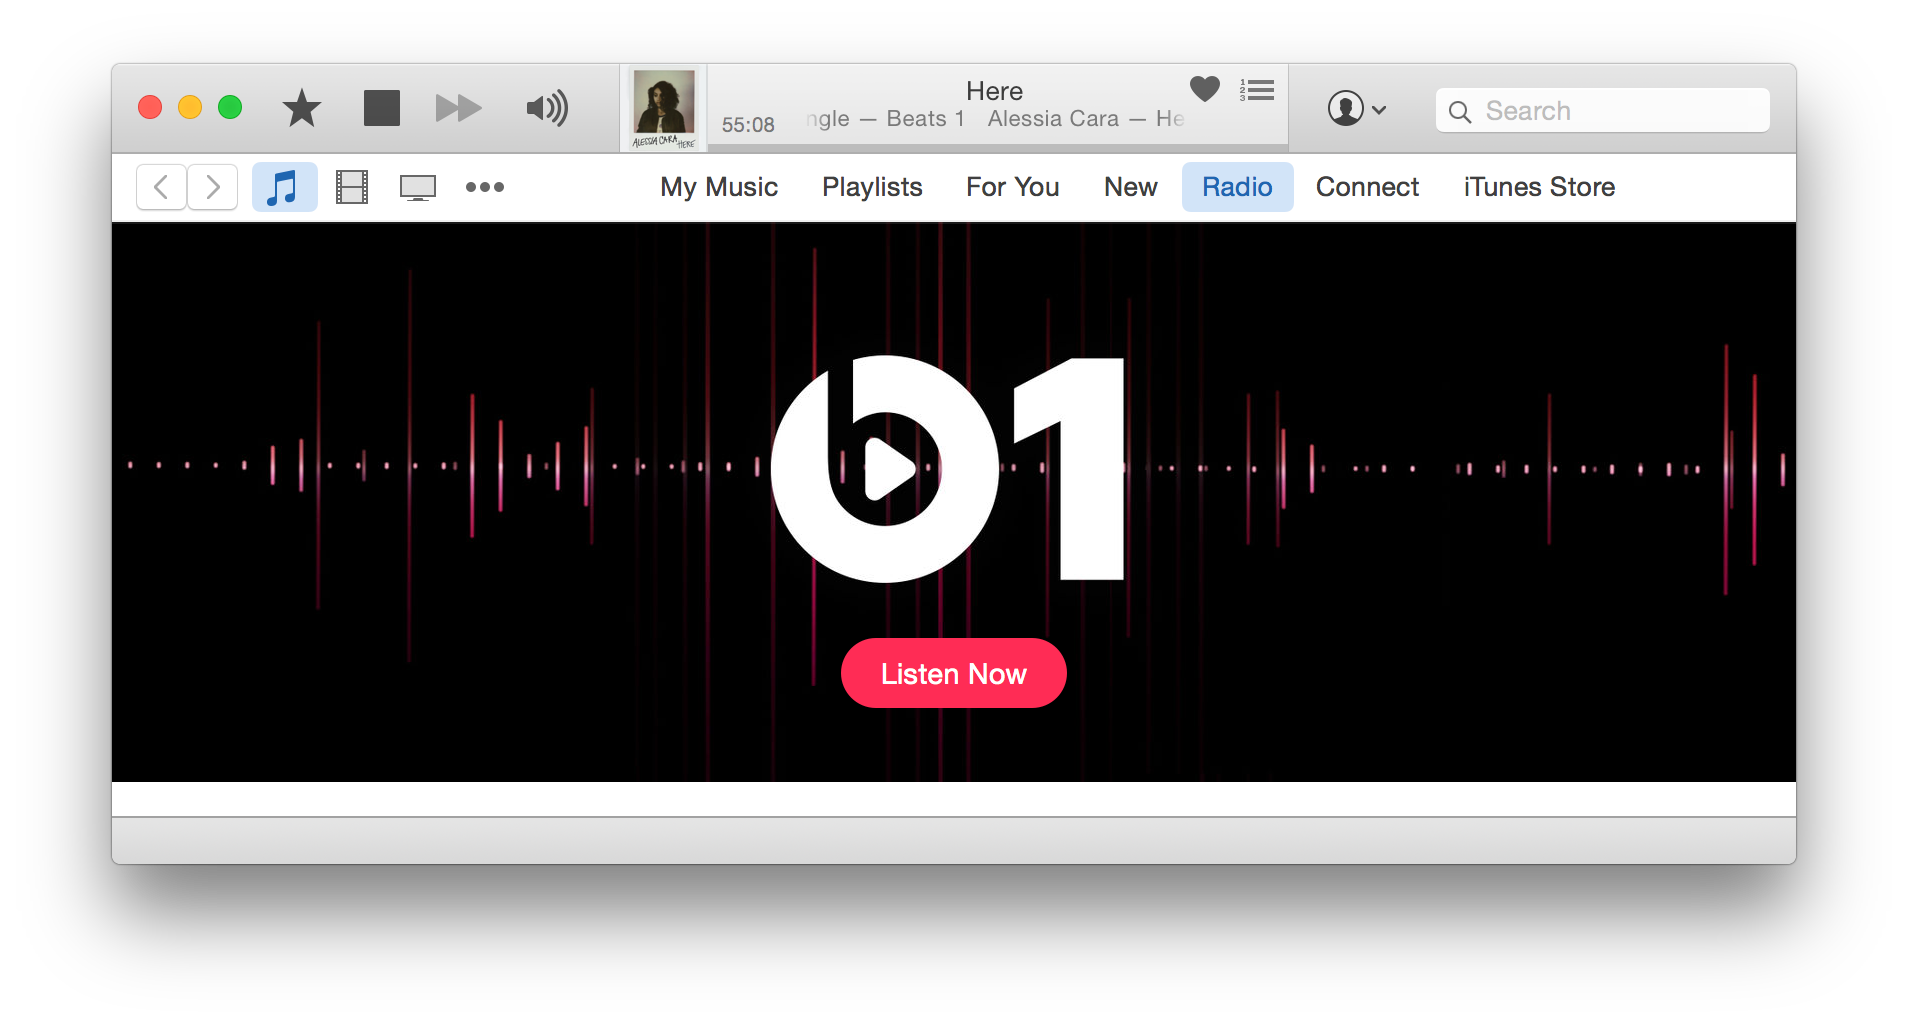Click the "Alessia Cara" artist text
Viewport: 1908px width, 1024px height.
pos(1053,119)
